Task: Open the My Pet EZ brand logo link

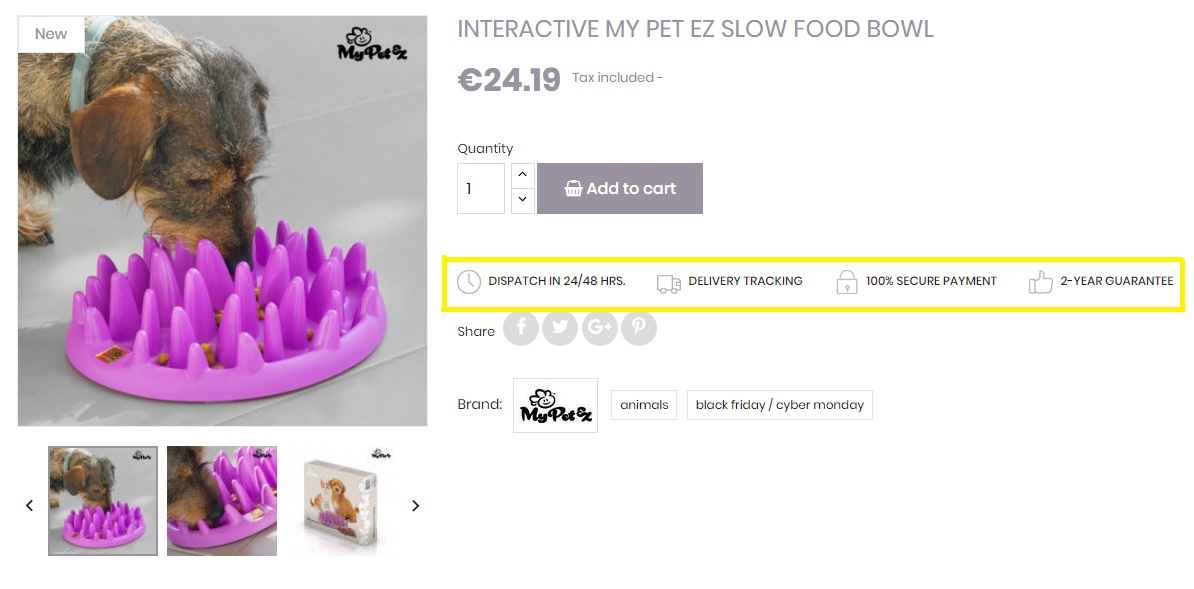Action: (x=555, y=405)
